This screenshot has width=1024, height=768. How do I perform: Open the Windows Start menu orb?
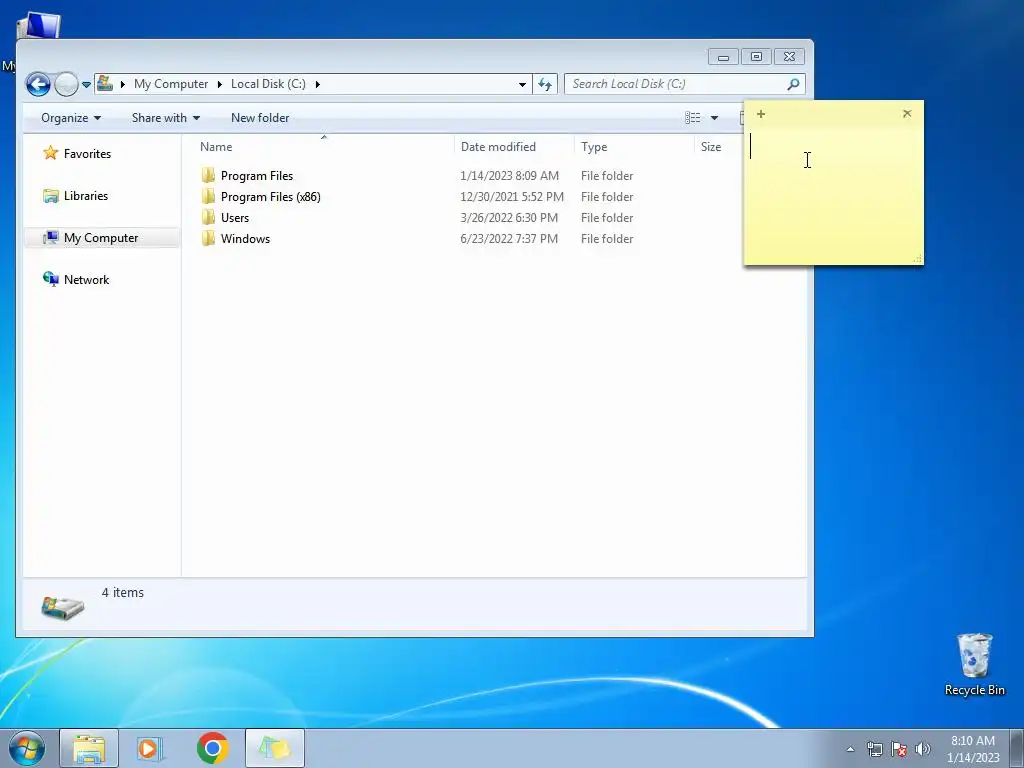[27, 748]
